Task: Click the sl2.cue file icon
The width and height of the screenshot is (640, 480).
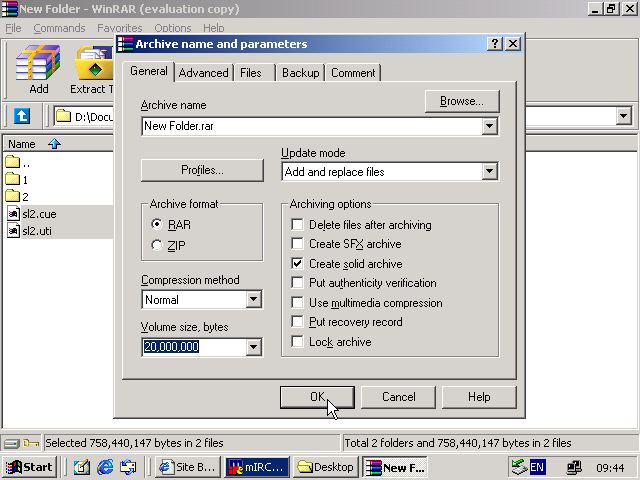Action: (x=13, y=213)
